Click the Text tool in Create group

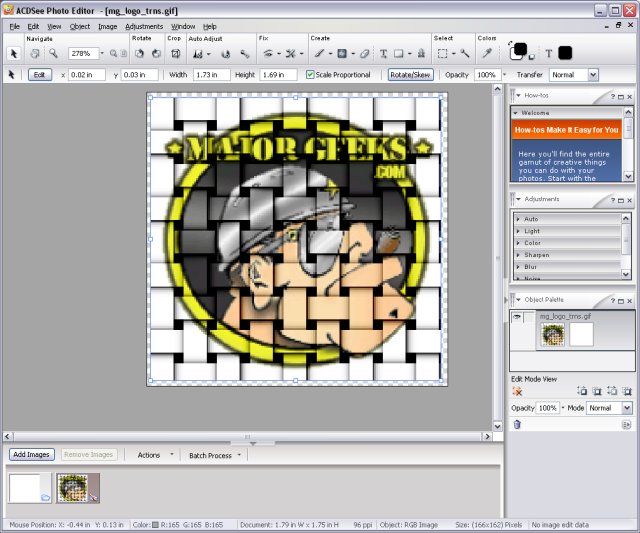pyautogui.click(x=383, y=53)
